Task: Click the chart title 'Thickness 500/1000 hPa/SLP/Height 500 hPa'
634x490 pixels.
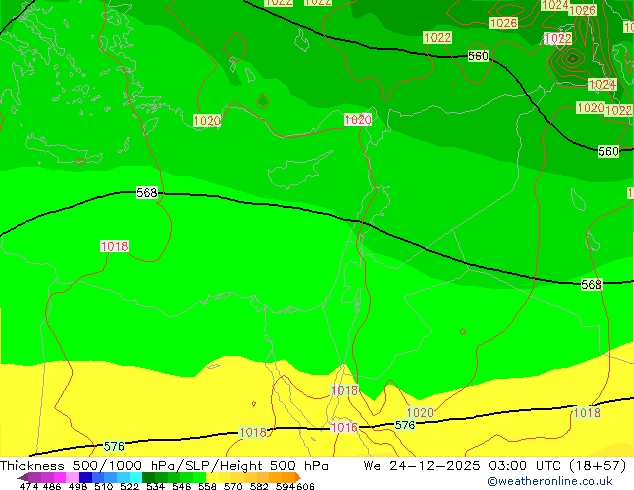Action: 164,466
